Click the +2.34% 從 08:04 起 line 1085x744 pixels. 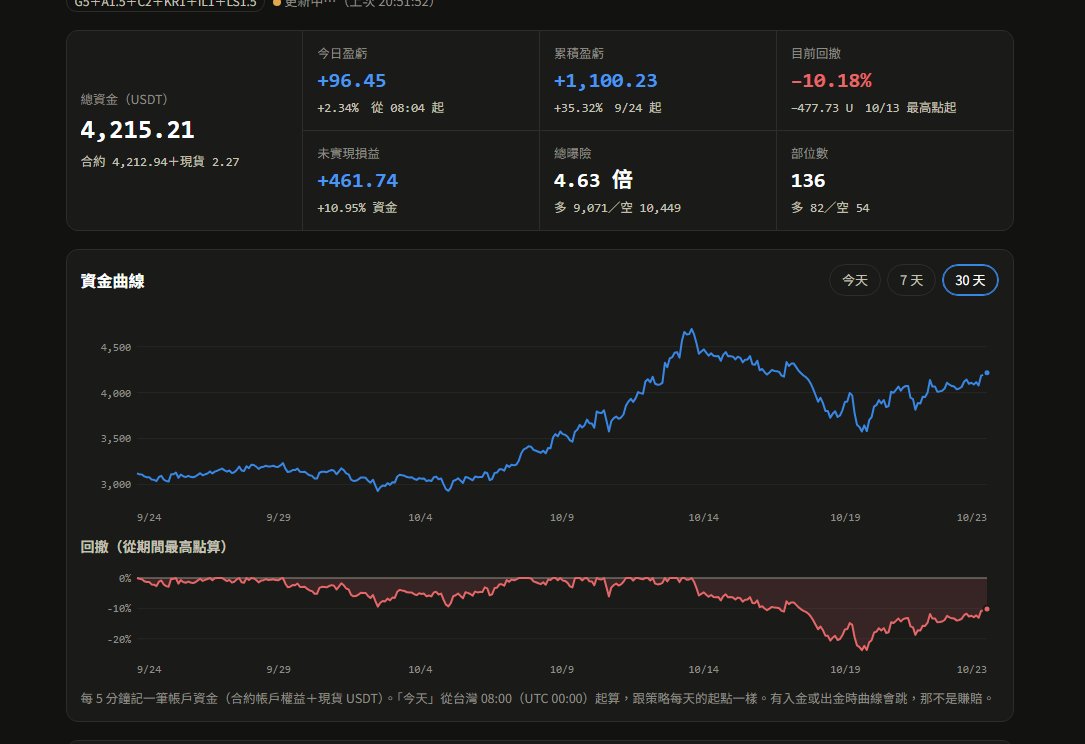pyautogui.click(x=381, y=108)
